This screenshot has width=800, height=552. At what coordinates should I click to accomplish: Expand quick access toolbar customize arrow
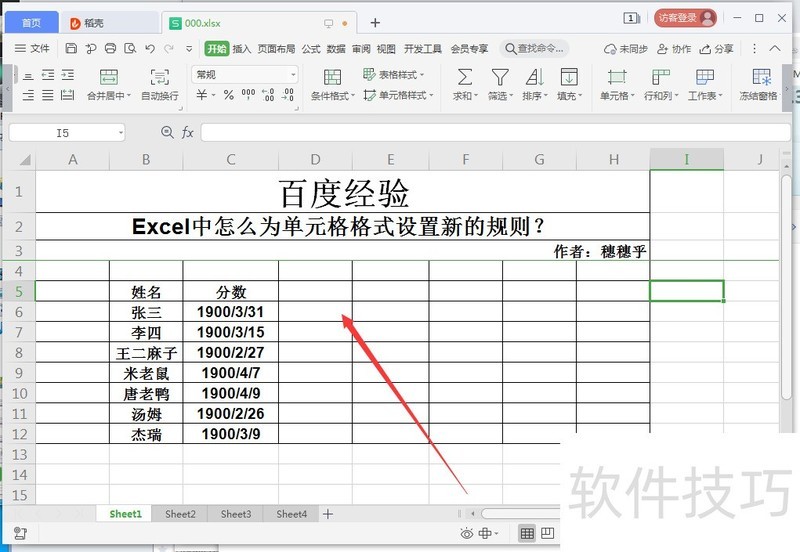point(189,49)
